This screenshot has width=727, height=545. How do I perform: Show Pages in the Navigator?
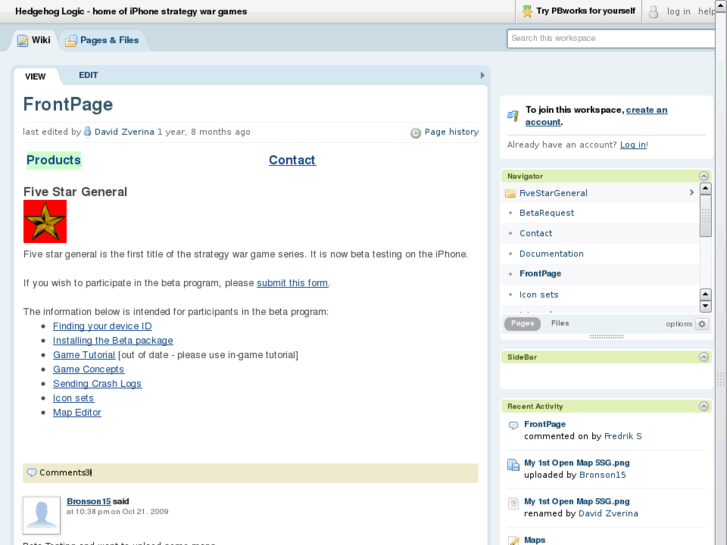pos(523,323)
